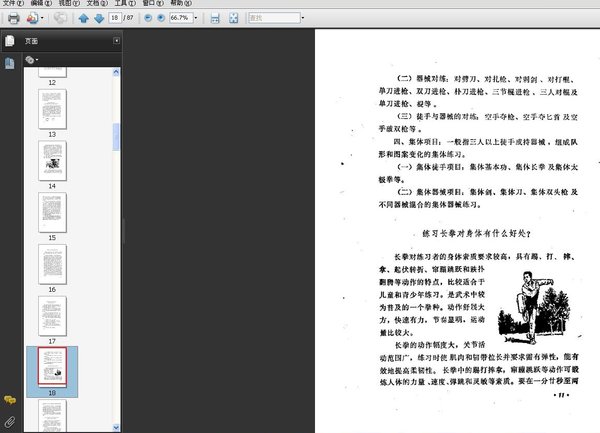
Task: Open the 工具 (Tools) menu
Action: [x=125, y=3]
